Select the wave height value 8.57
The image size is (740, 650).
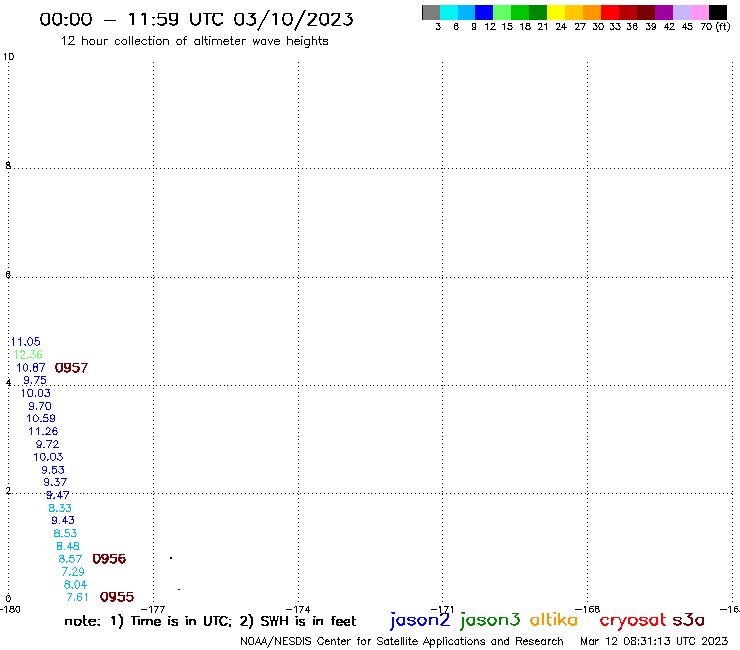[70, 559]
